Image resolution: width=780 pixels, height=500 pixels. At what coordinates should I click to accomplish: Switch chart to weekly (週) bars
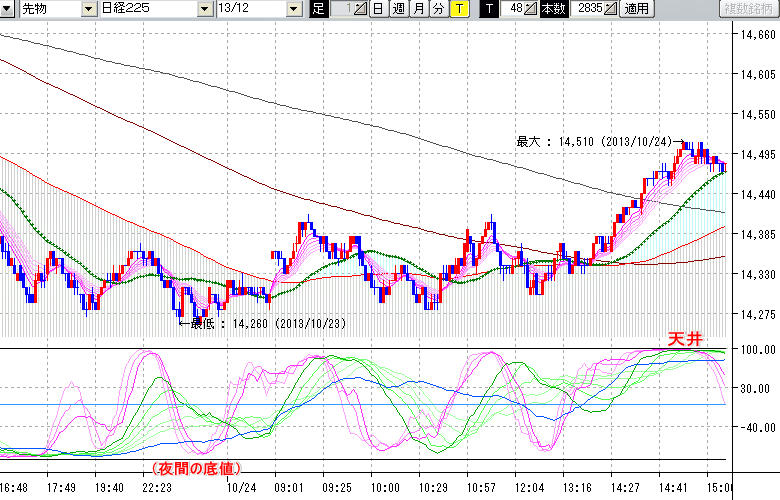pyautogui.click(x=398, y=9)
